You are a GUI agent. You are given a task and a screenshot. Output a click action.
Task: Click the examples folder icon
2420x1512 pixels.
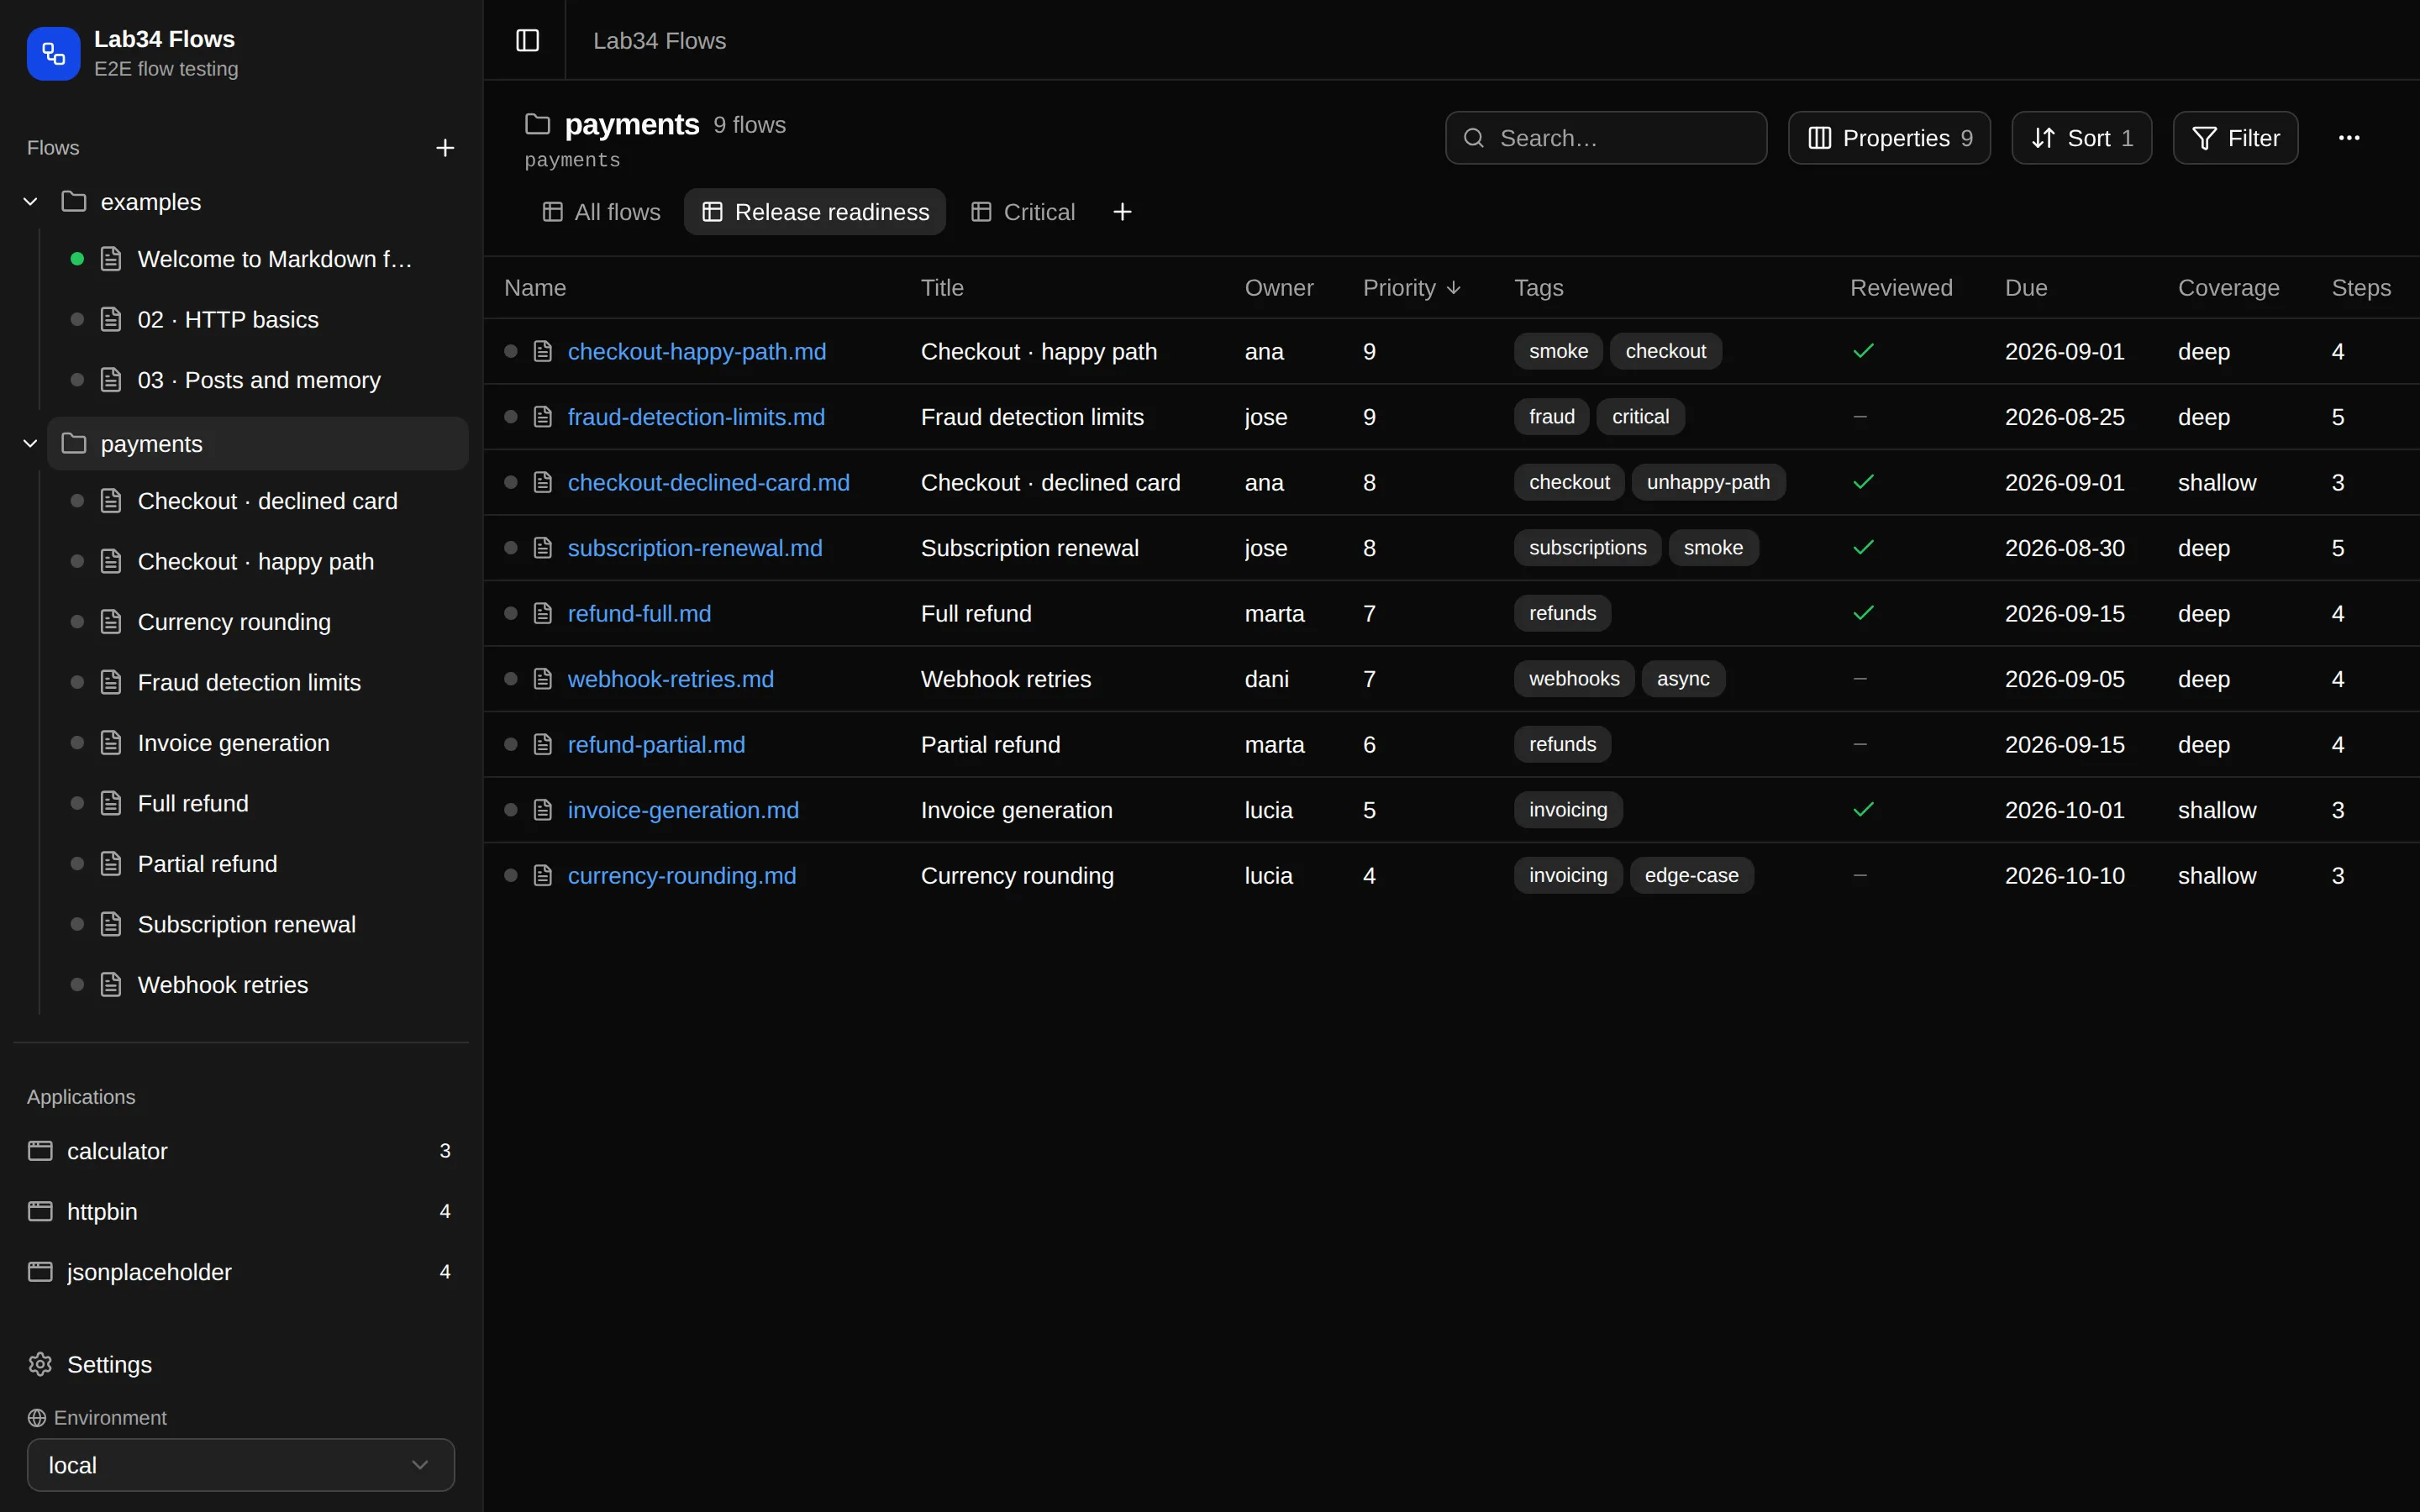tap(74, 201)
